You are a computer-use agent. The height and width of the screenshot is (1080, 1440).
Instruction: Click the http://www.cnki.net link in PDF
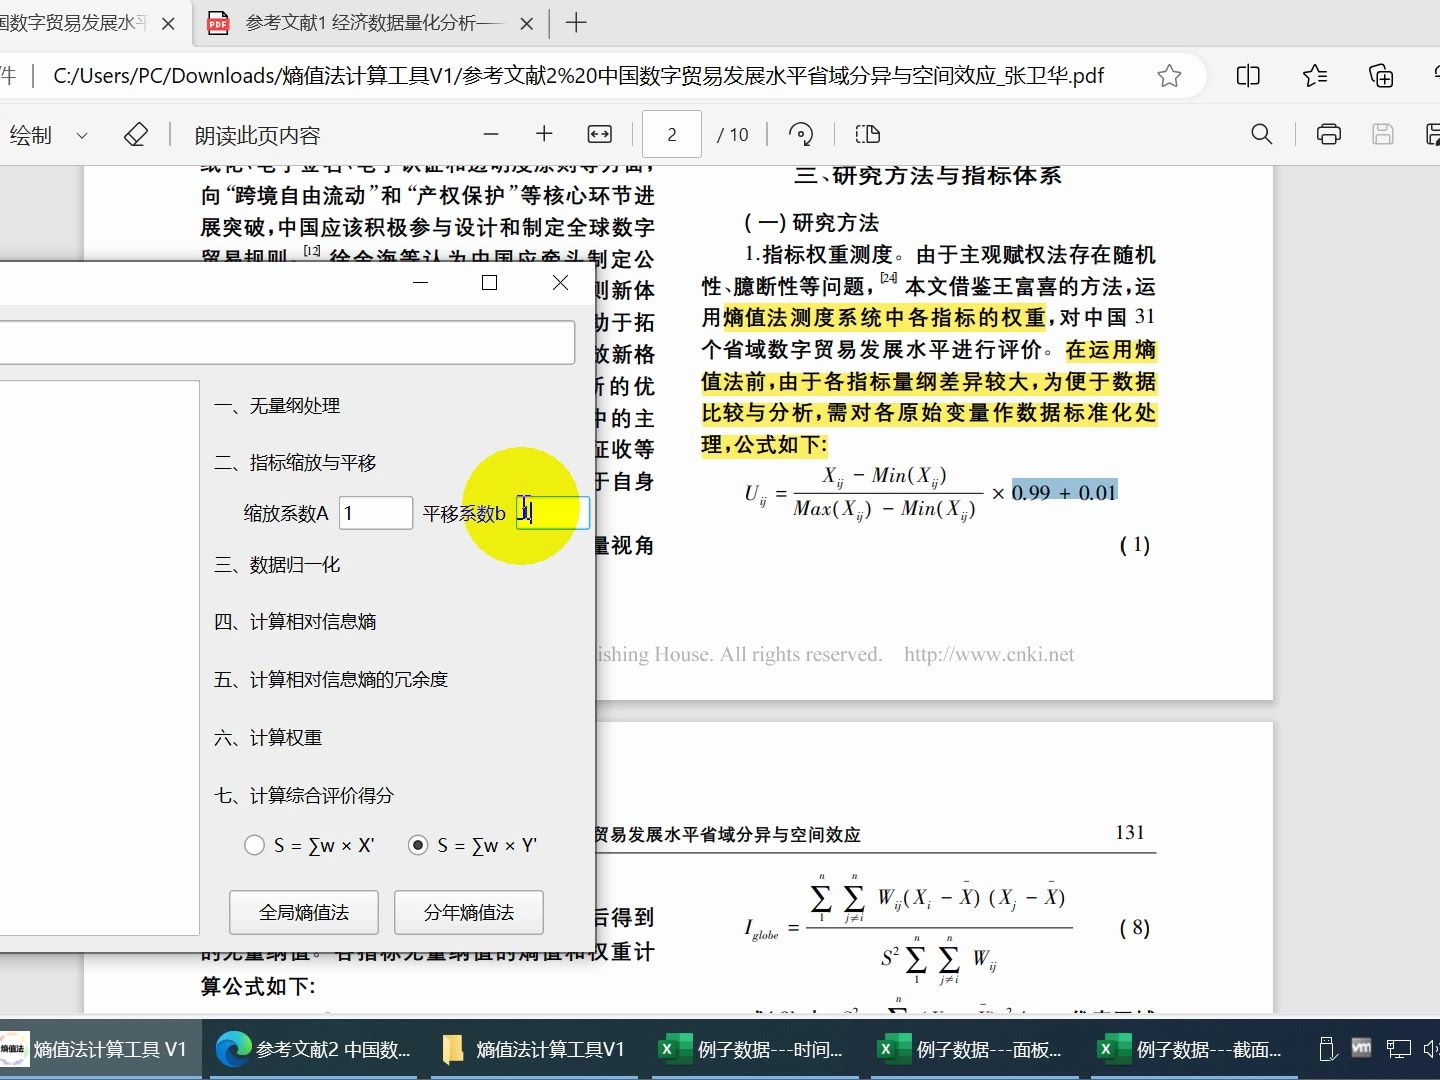(x=989, y=654)
